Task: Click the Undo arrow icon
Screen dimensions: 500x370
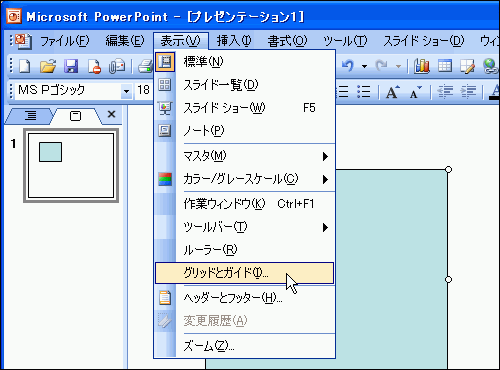Action: tap(348, 65)
